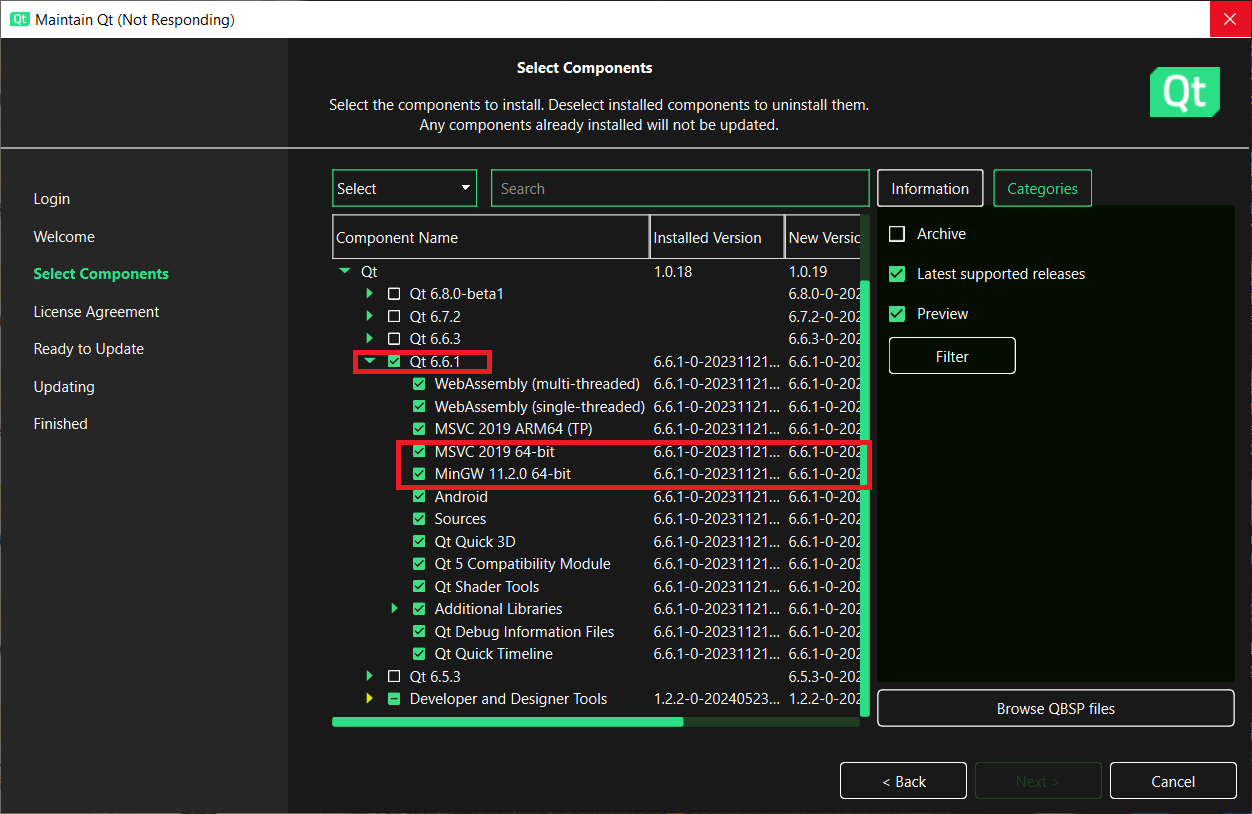Check the Qt 6.5.3 checkbox
The image size is (1252, 814).
coord(394,677)
